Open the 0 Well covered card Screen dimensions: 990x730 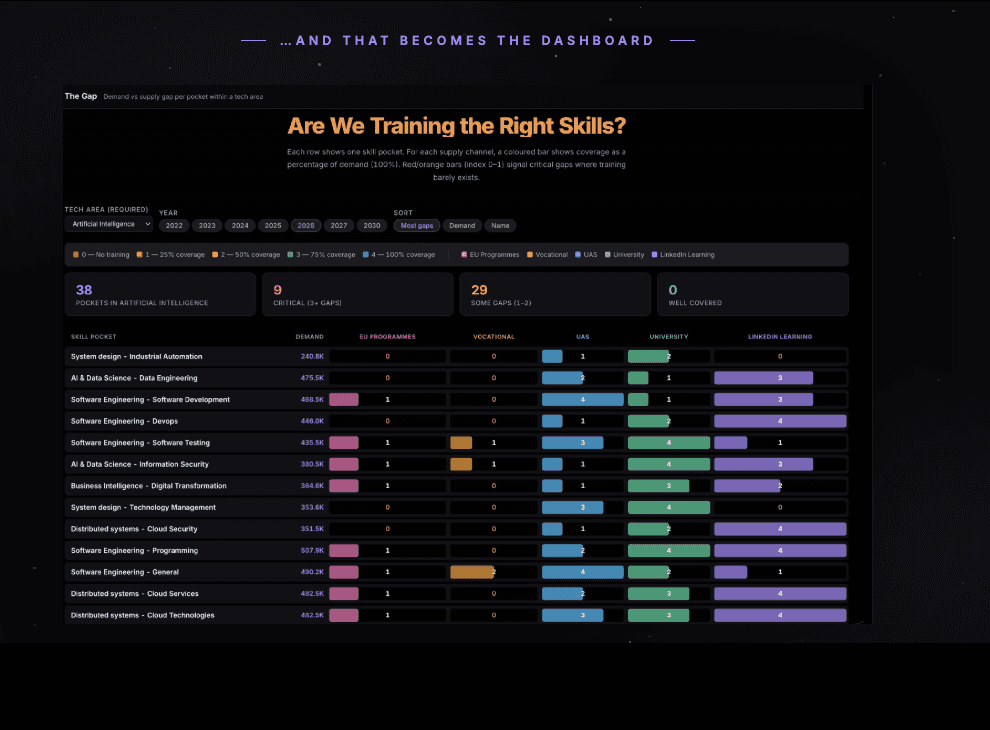click(x=753, y=294)
